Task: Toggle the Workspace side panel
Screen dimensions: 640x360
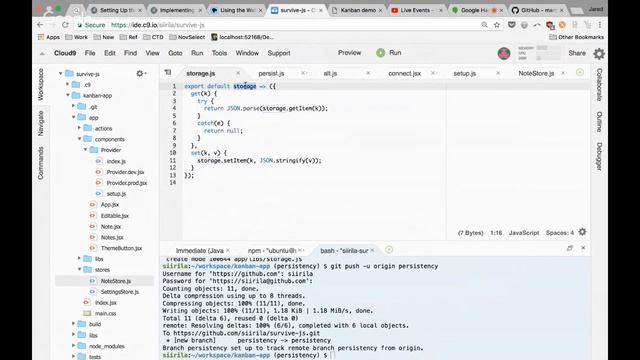Action: (40, 84)
